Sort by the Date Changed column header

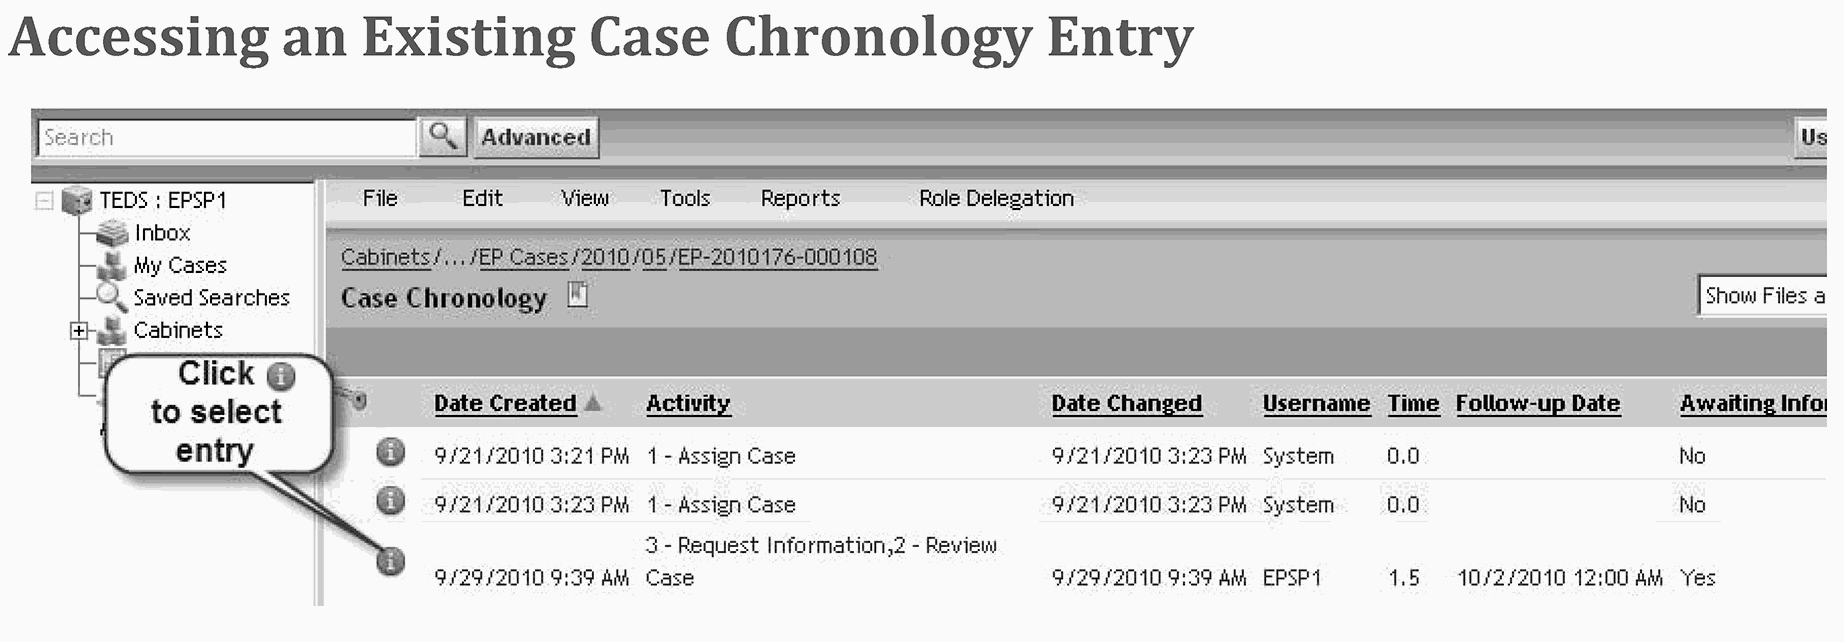click(1126, 403)
